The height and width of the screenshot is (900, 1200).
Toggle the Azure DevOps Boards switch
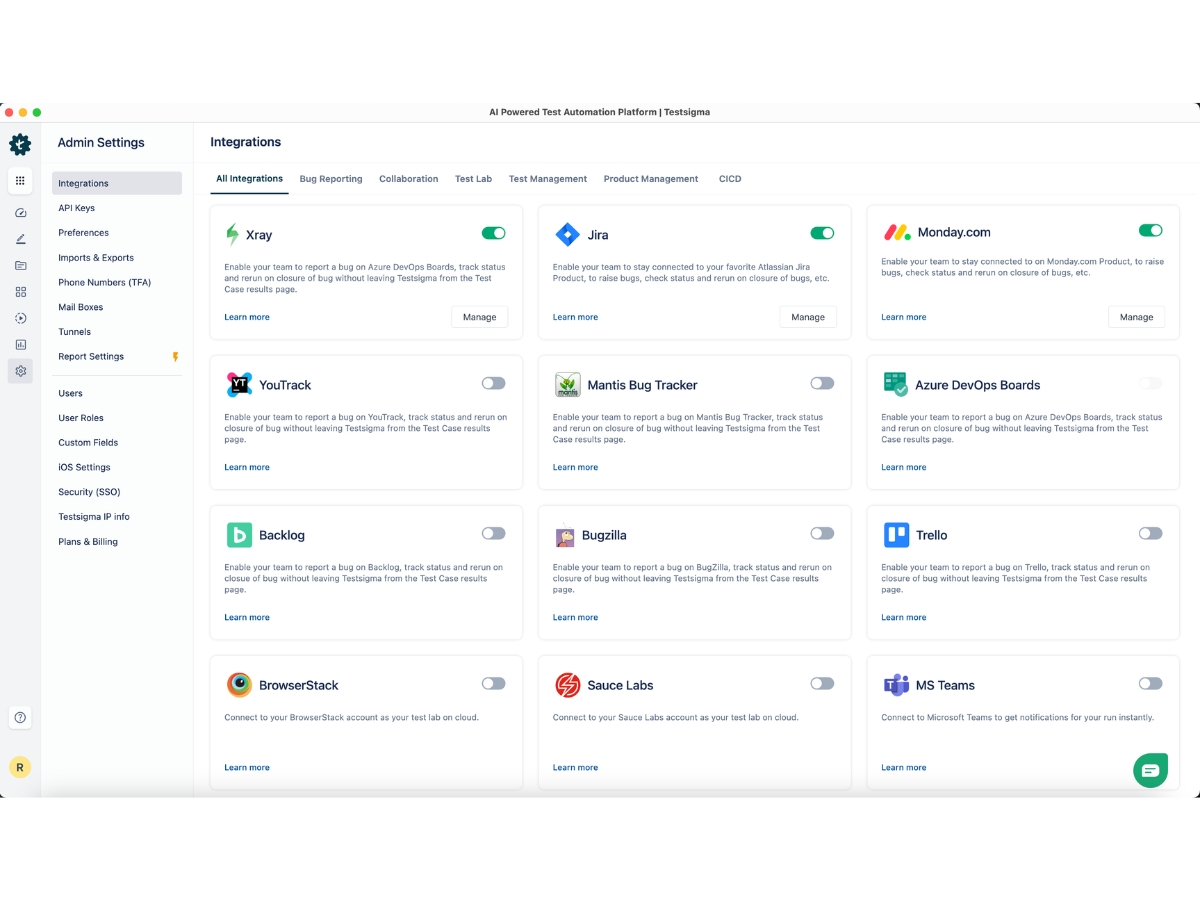1151,383
